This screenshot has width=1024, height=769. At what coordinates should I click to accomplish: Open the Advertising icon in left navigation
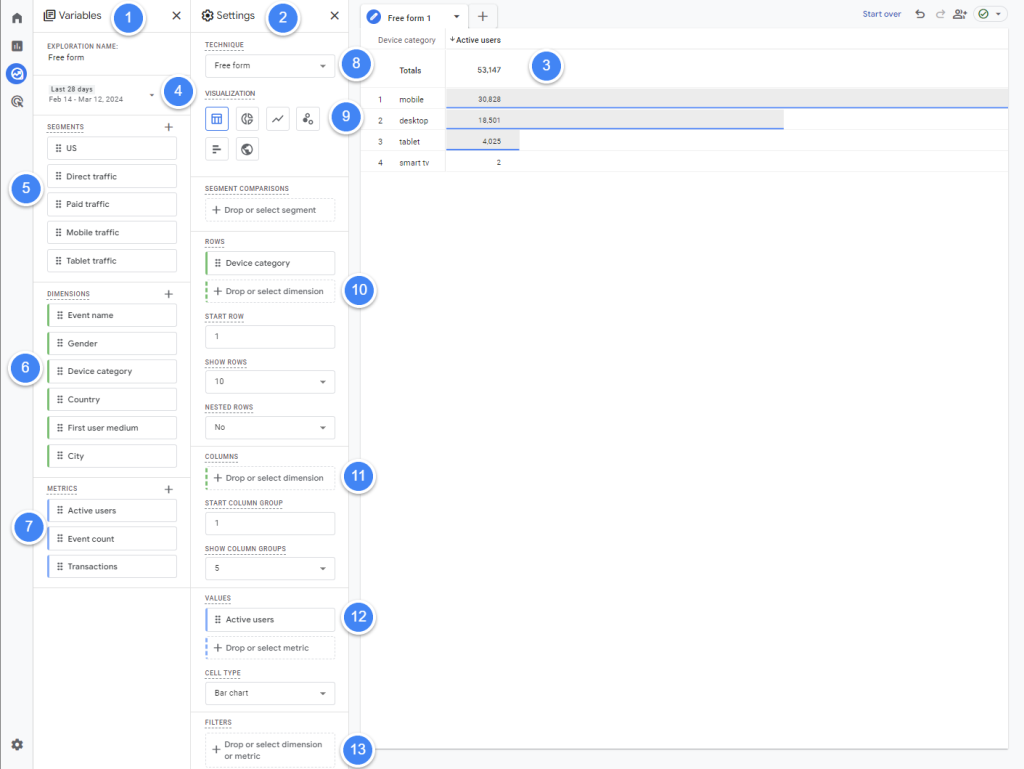coord(17,101)
